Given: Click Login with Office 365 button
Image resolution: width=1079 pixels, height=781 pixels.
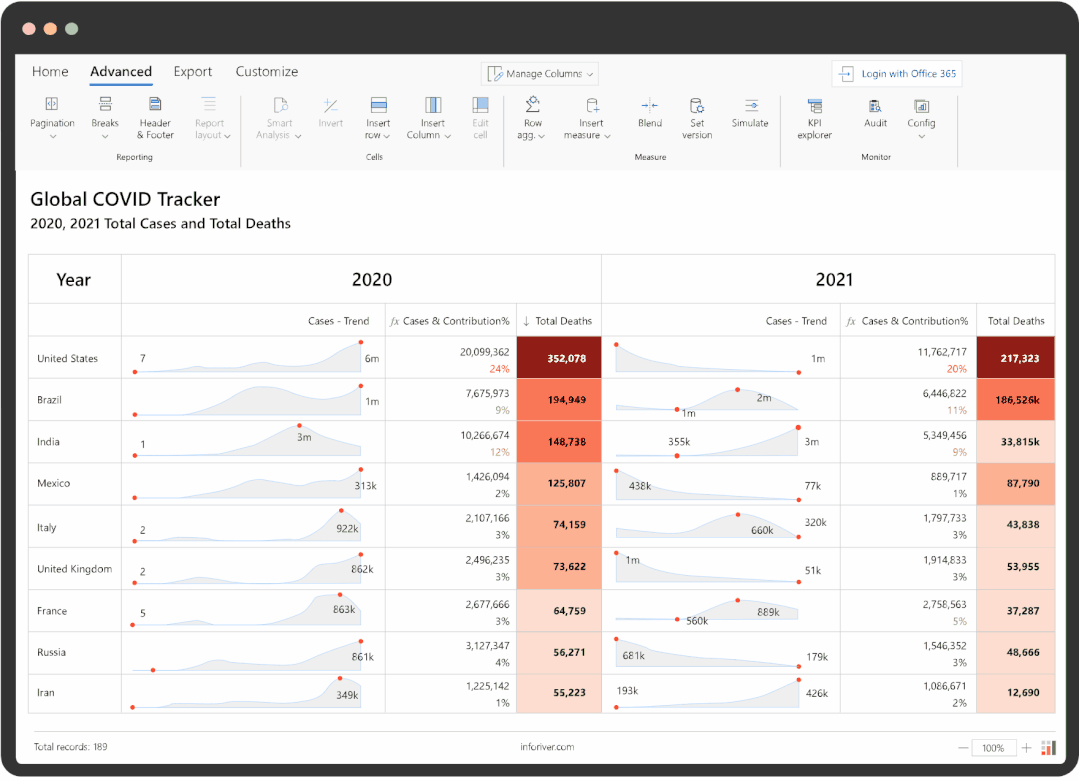Looking at the screenshot, I should (897, 74).
